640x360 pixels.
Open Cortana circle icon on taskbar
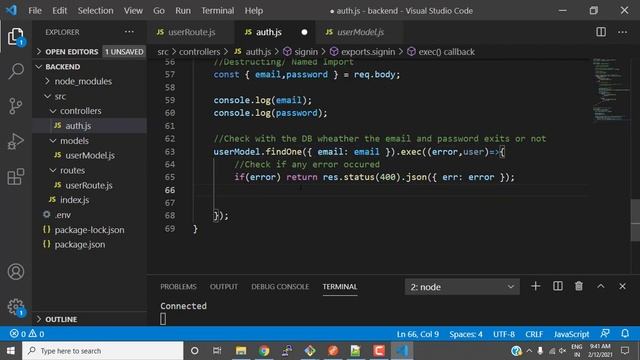(x=195, y=351)
